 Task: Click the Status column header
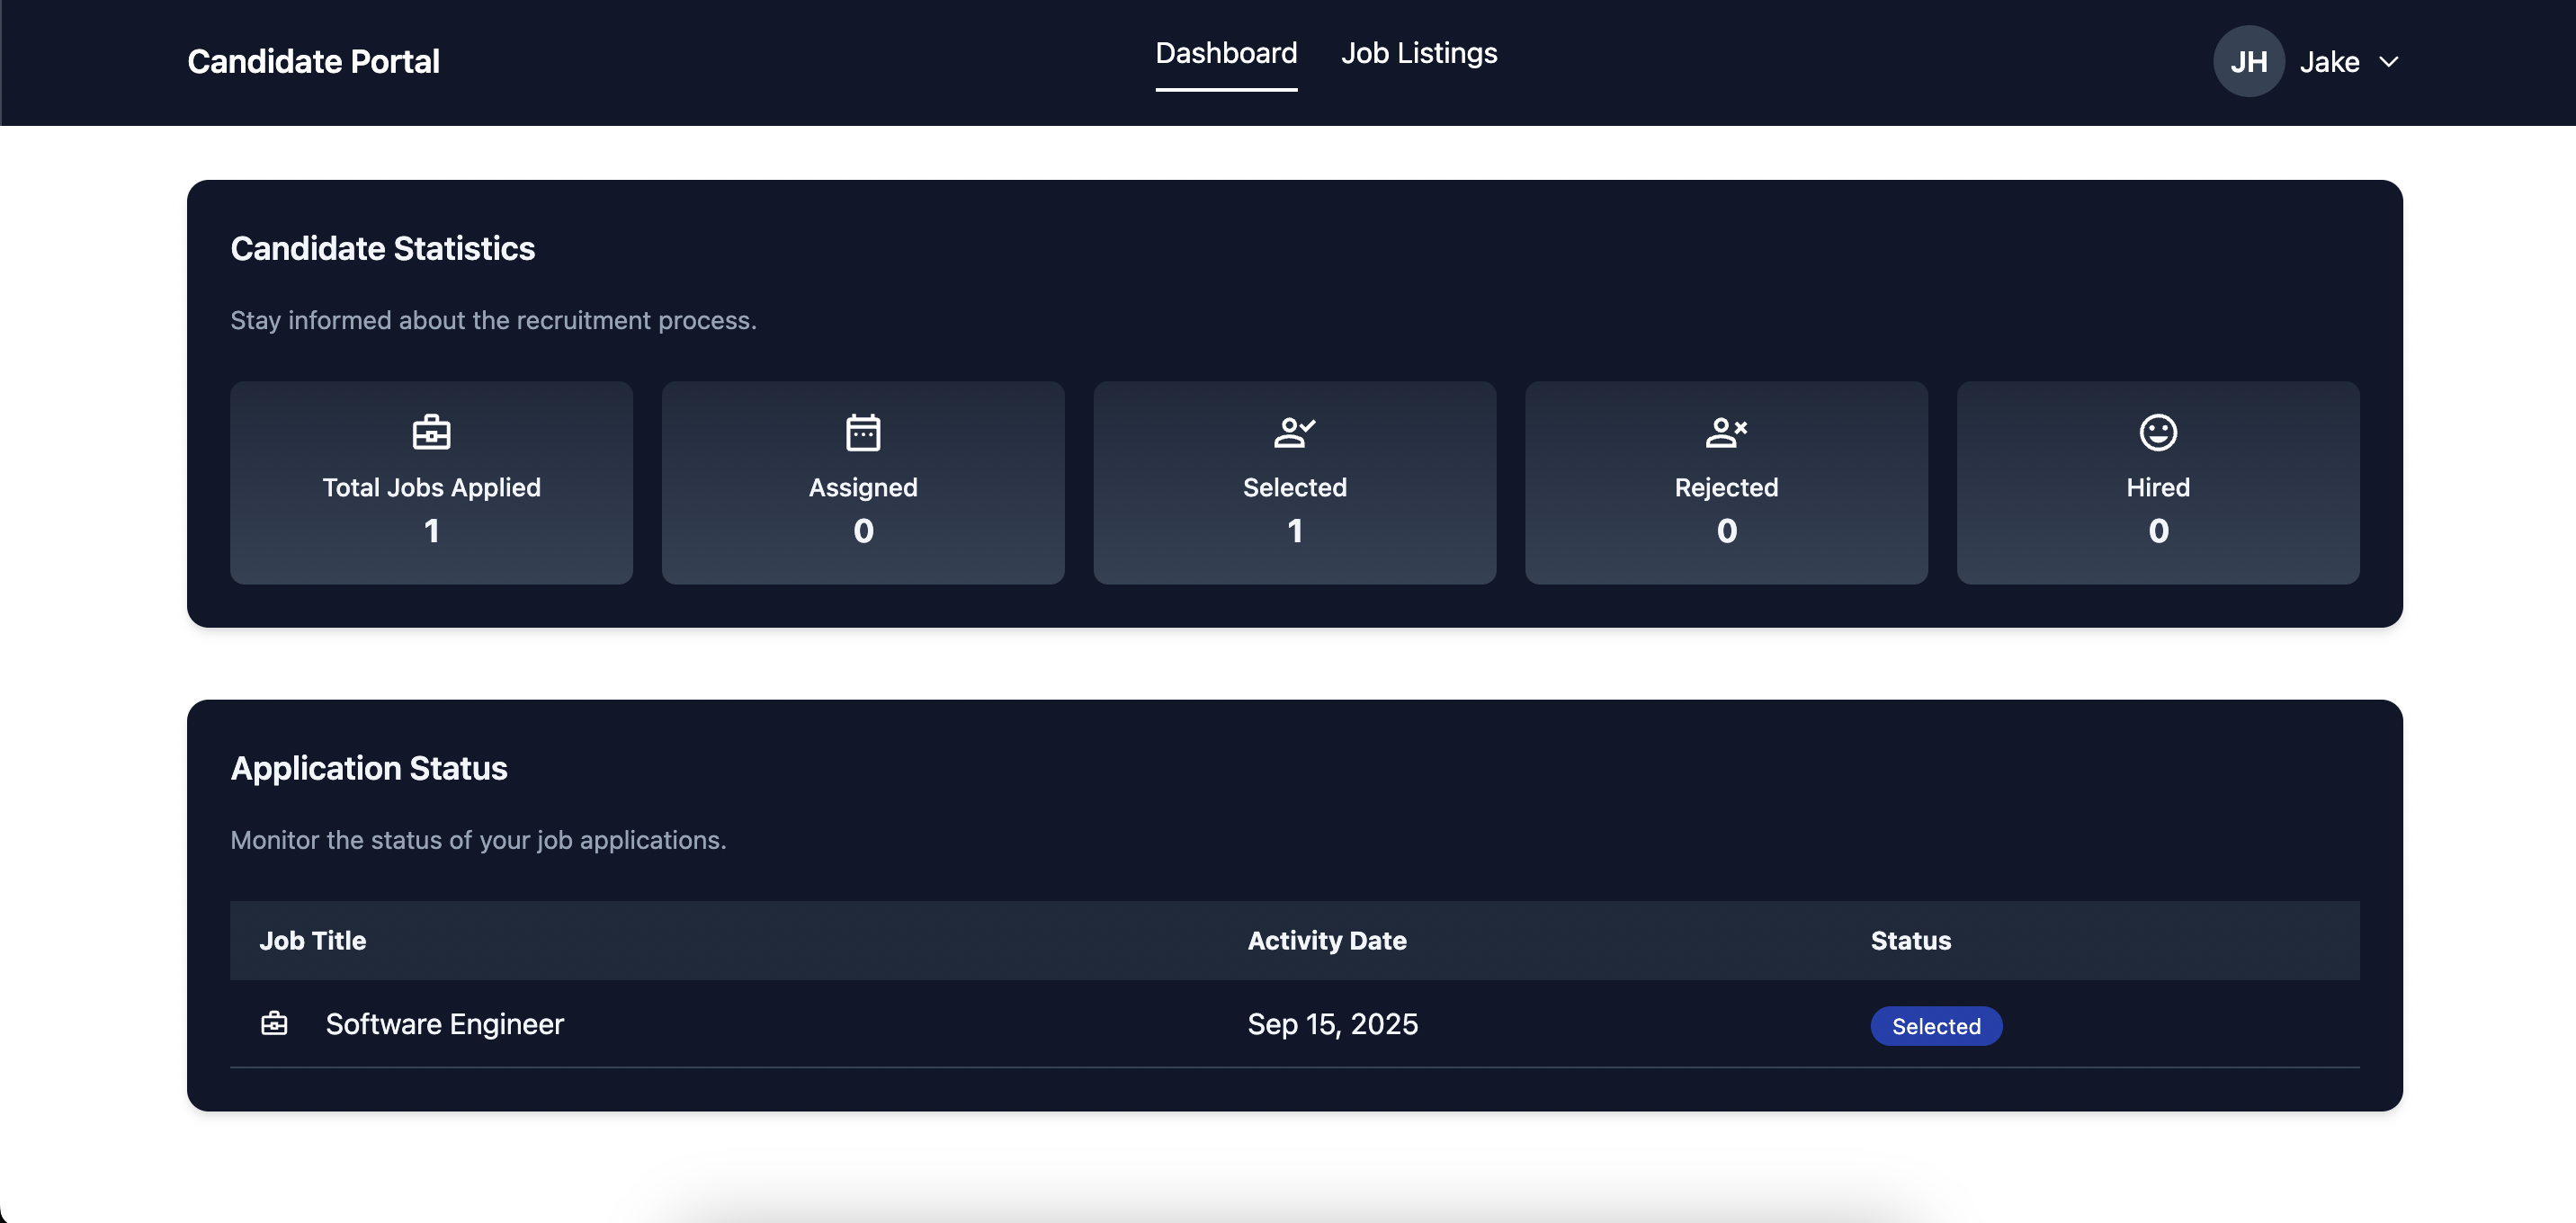pos(1910,940)
